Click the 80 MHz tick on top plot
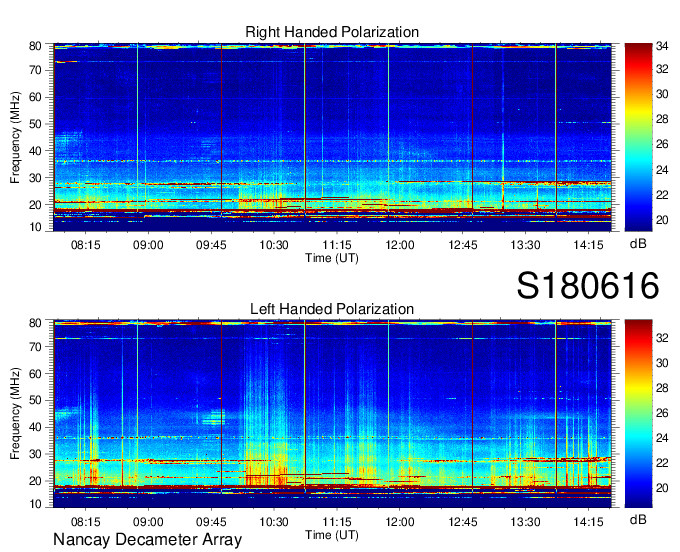 (x=35, y=46)
